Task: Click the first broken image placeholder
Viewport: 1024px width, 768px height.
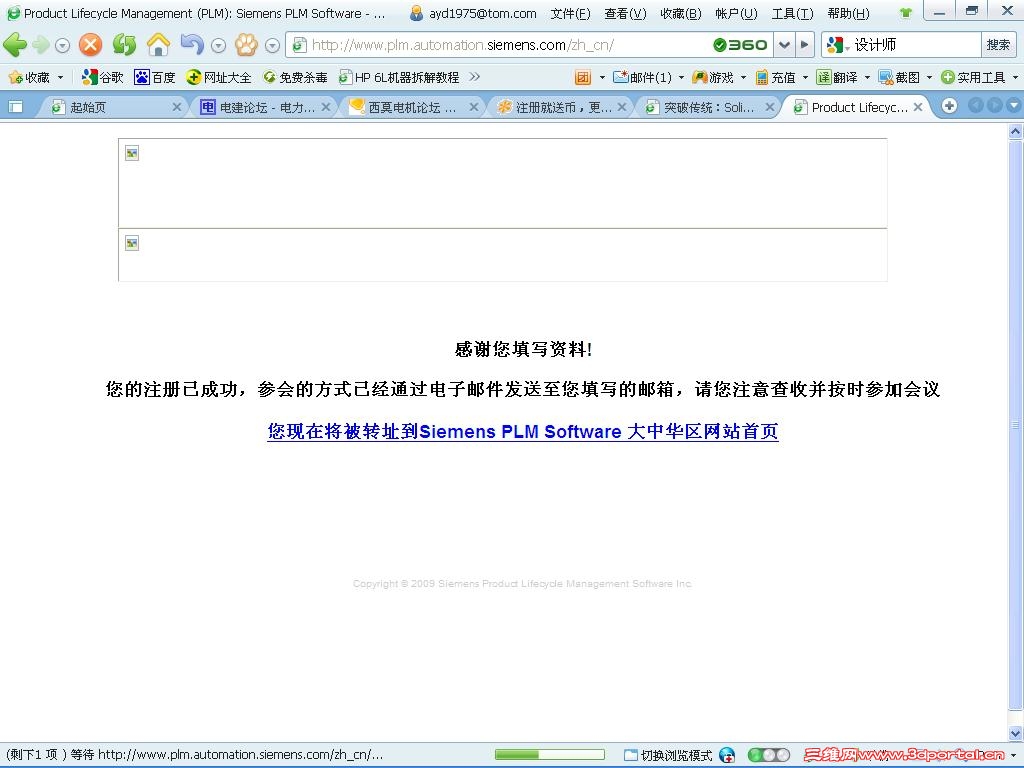Action: click(132, 153)
